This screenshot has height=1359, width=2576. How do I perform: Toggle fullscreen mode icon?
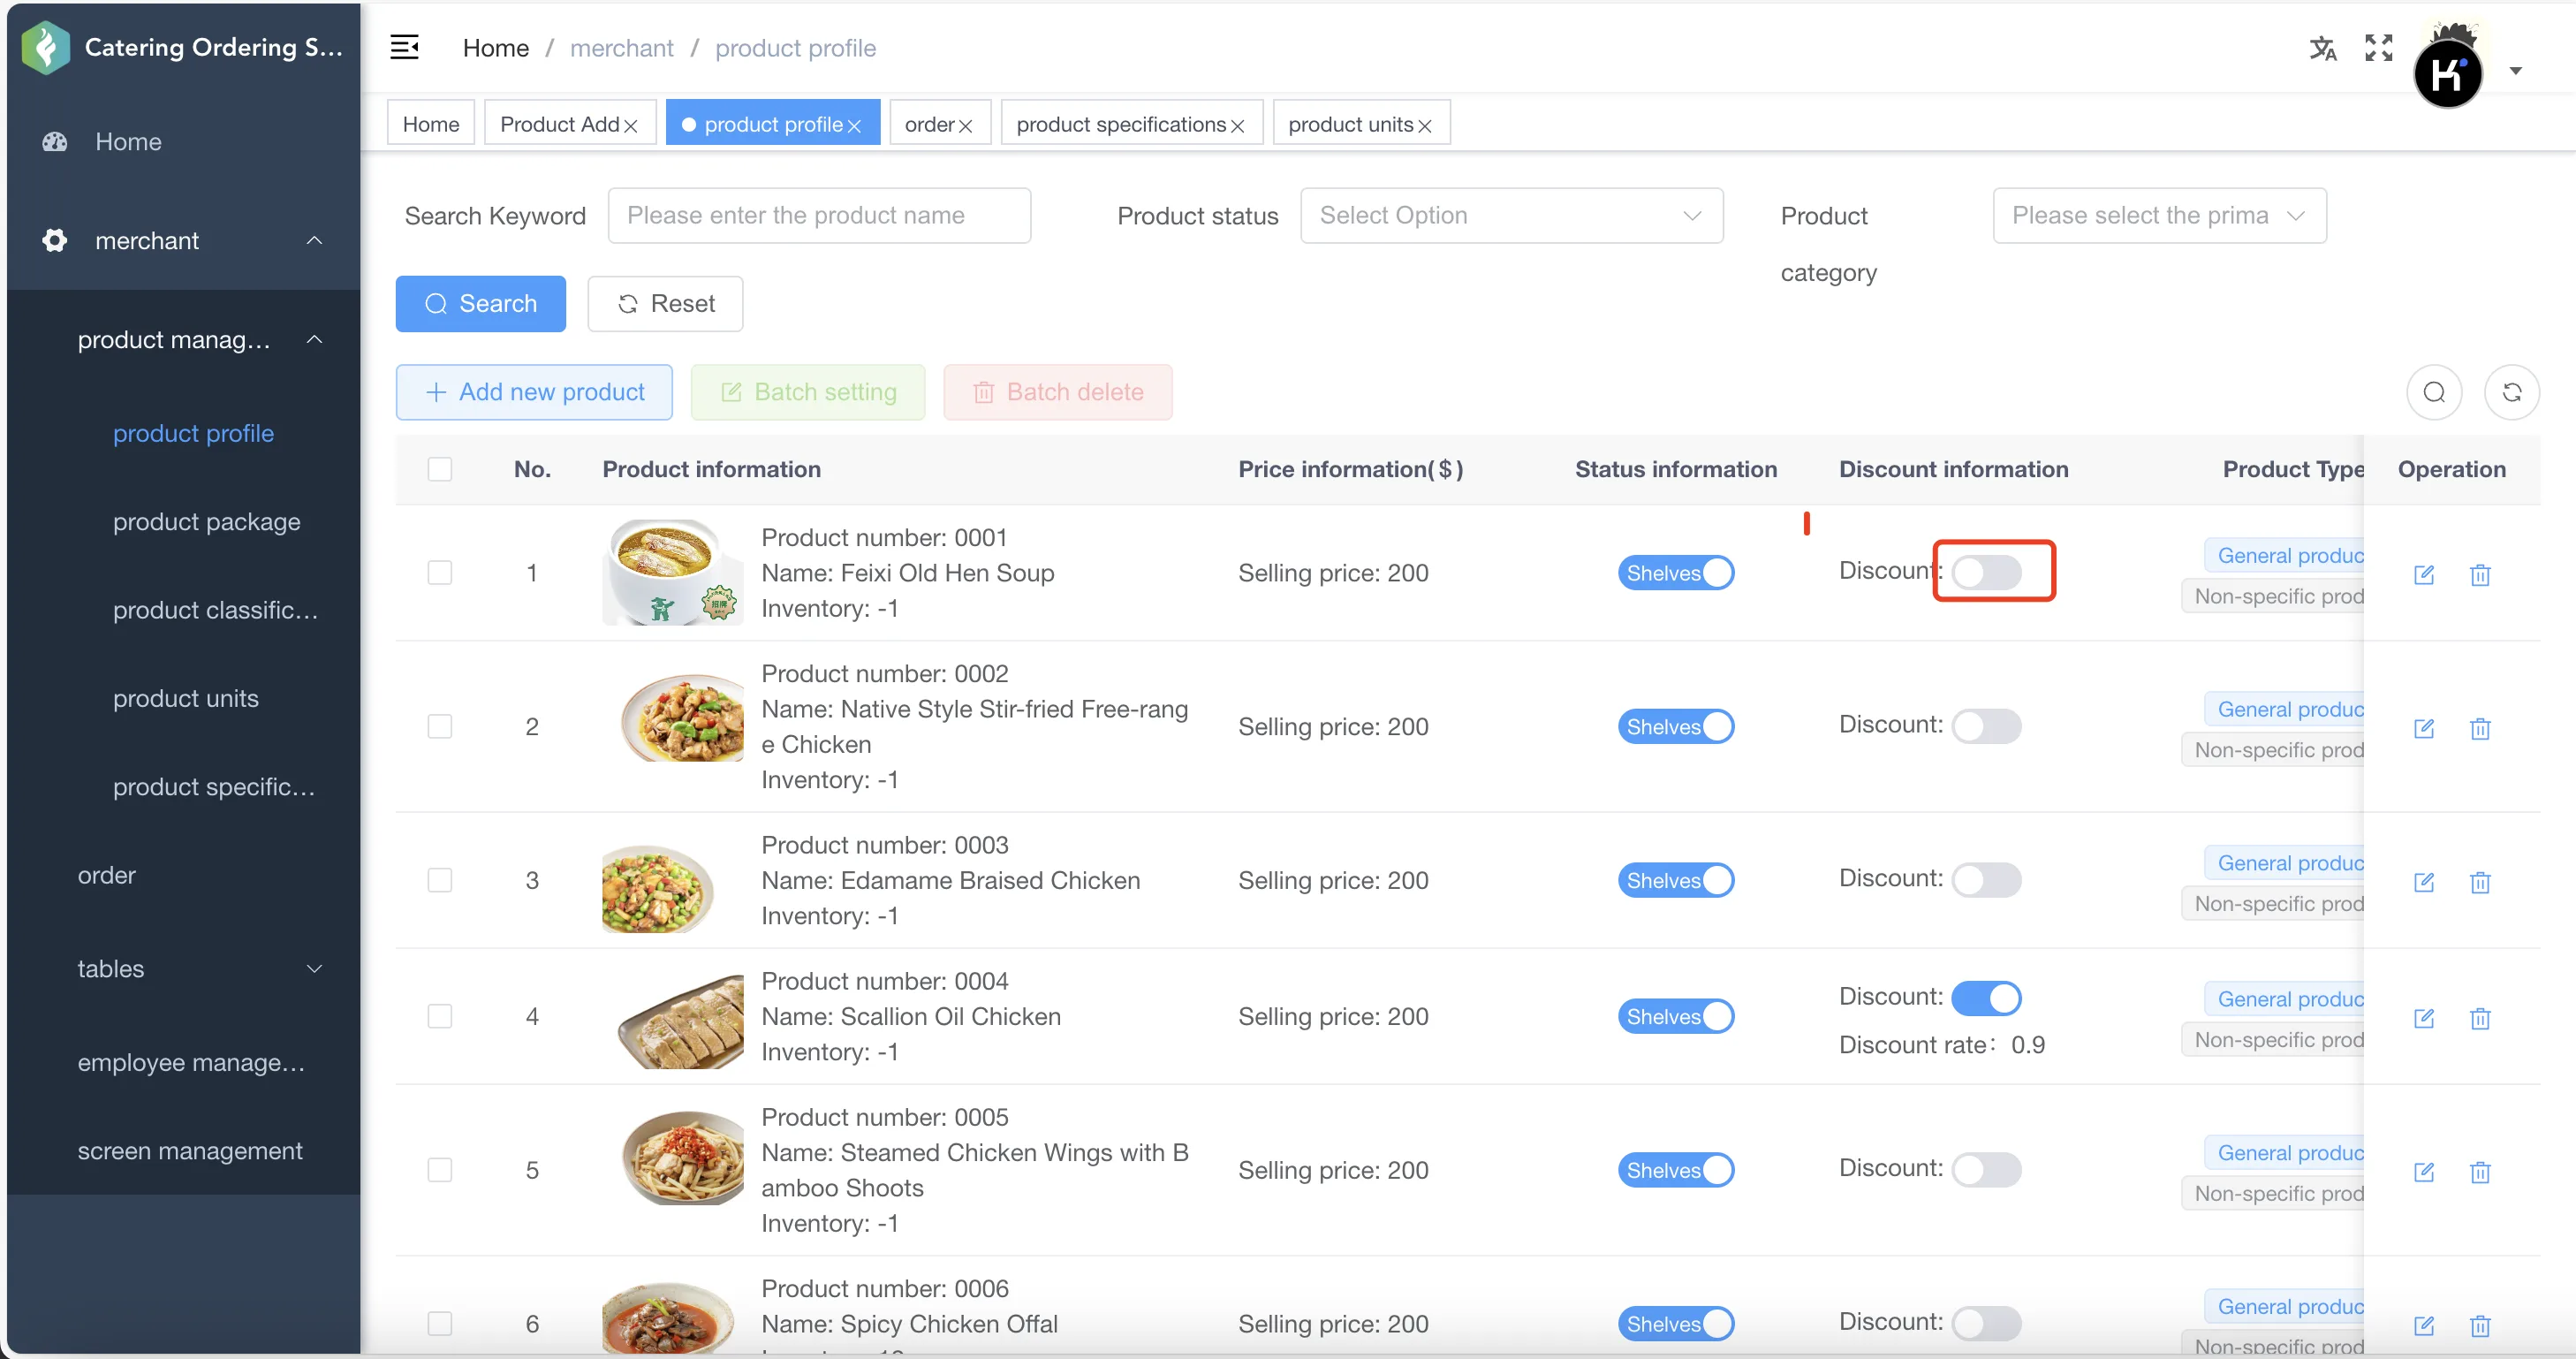pos(2378,48)
